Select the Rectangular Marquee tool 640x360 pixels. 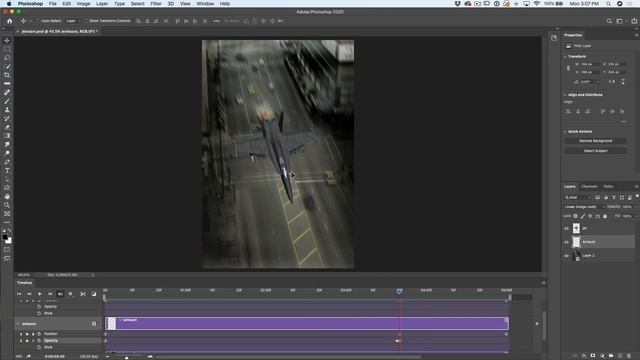[7, 49]
